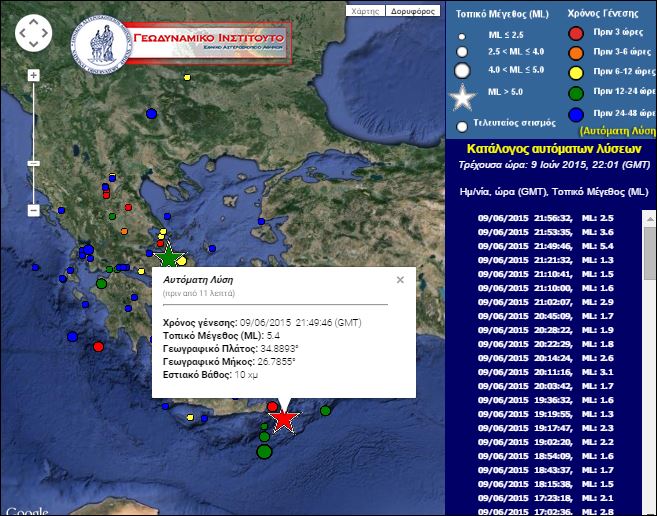Select the catalog entry 21:56:32 ML 2.5
The height and width of the screenshot is (516, 657).
click(x=546, y=218)
